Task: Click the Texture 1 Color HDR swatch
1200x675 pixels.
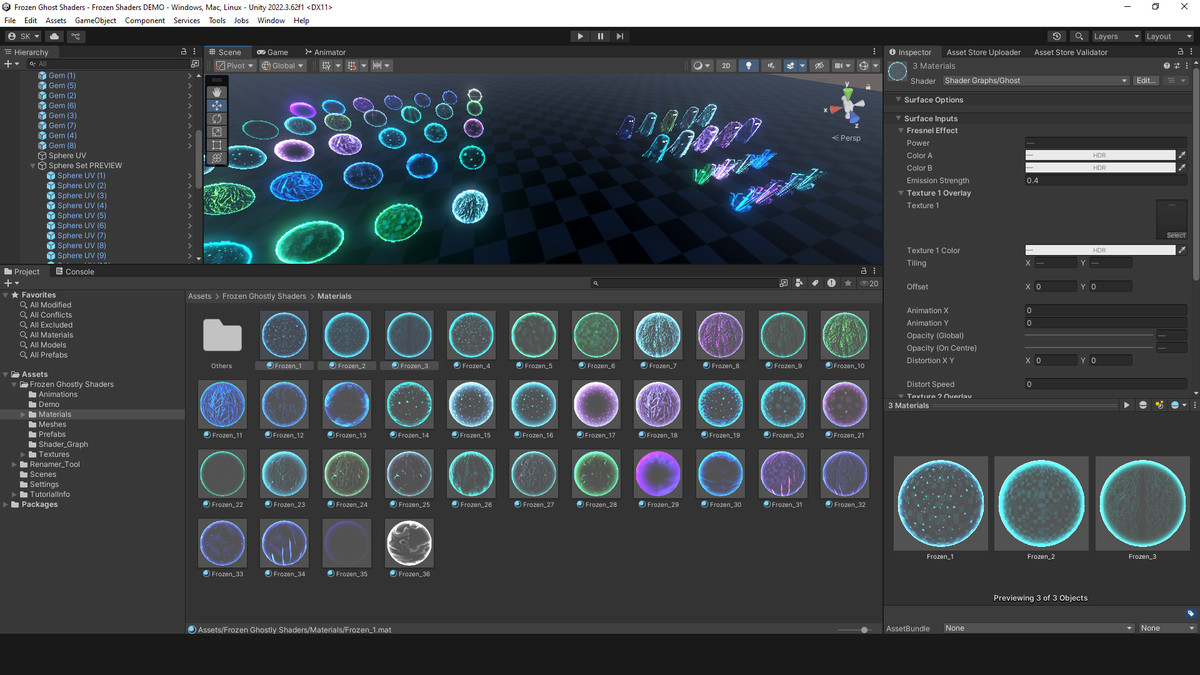Action: click(1099, 250)
